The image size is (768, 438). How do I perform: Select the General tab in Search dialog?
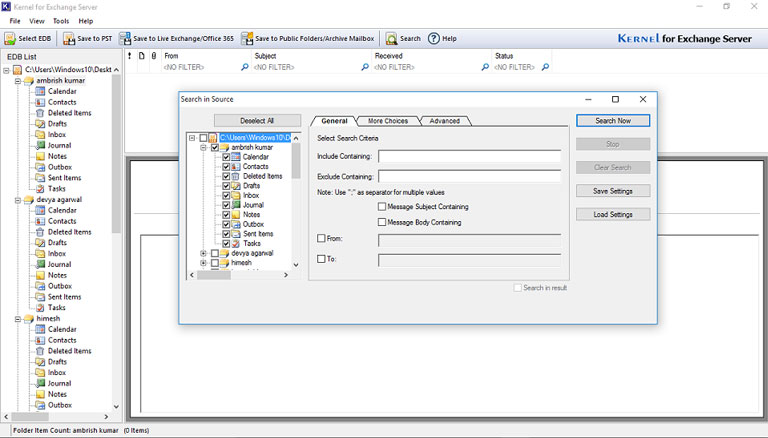point(335,121)
